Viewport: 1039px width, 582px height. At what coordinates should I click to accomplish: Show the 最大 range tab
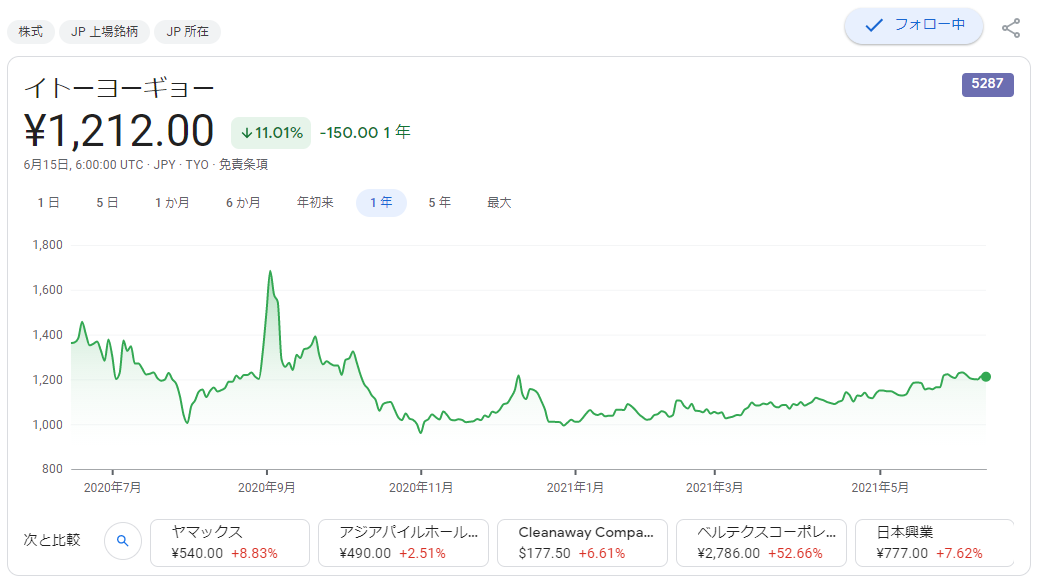499,203
